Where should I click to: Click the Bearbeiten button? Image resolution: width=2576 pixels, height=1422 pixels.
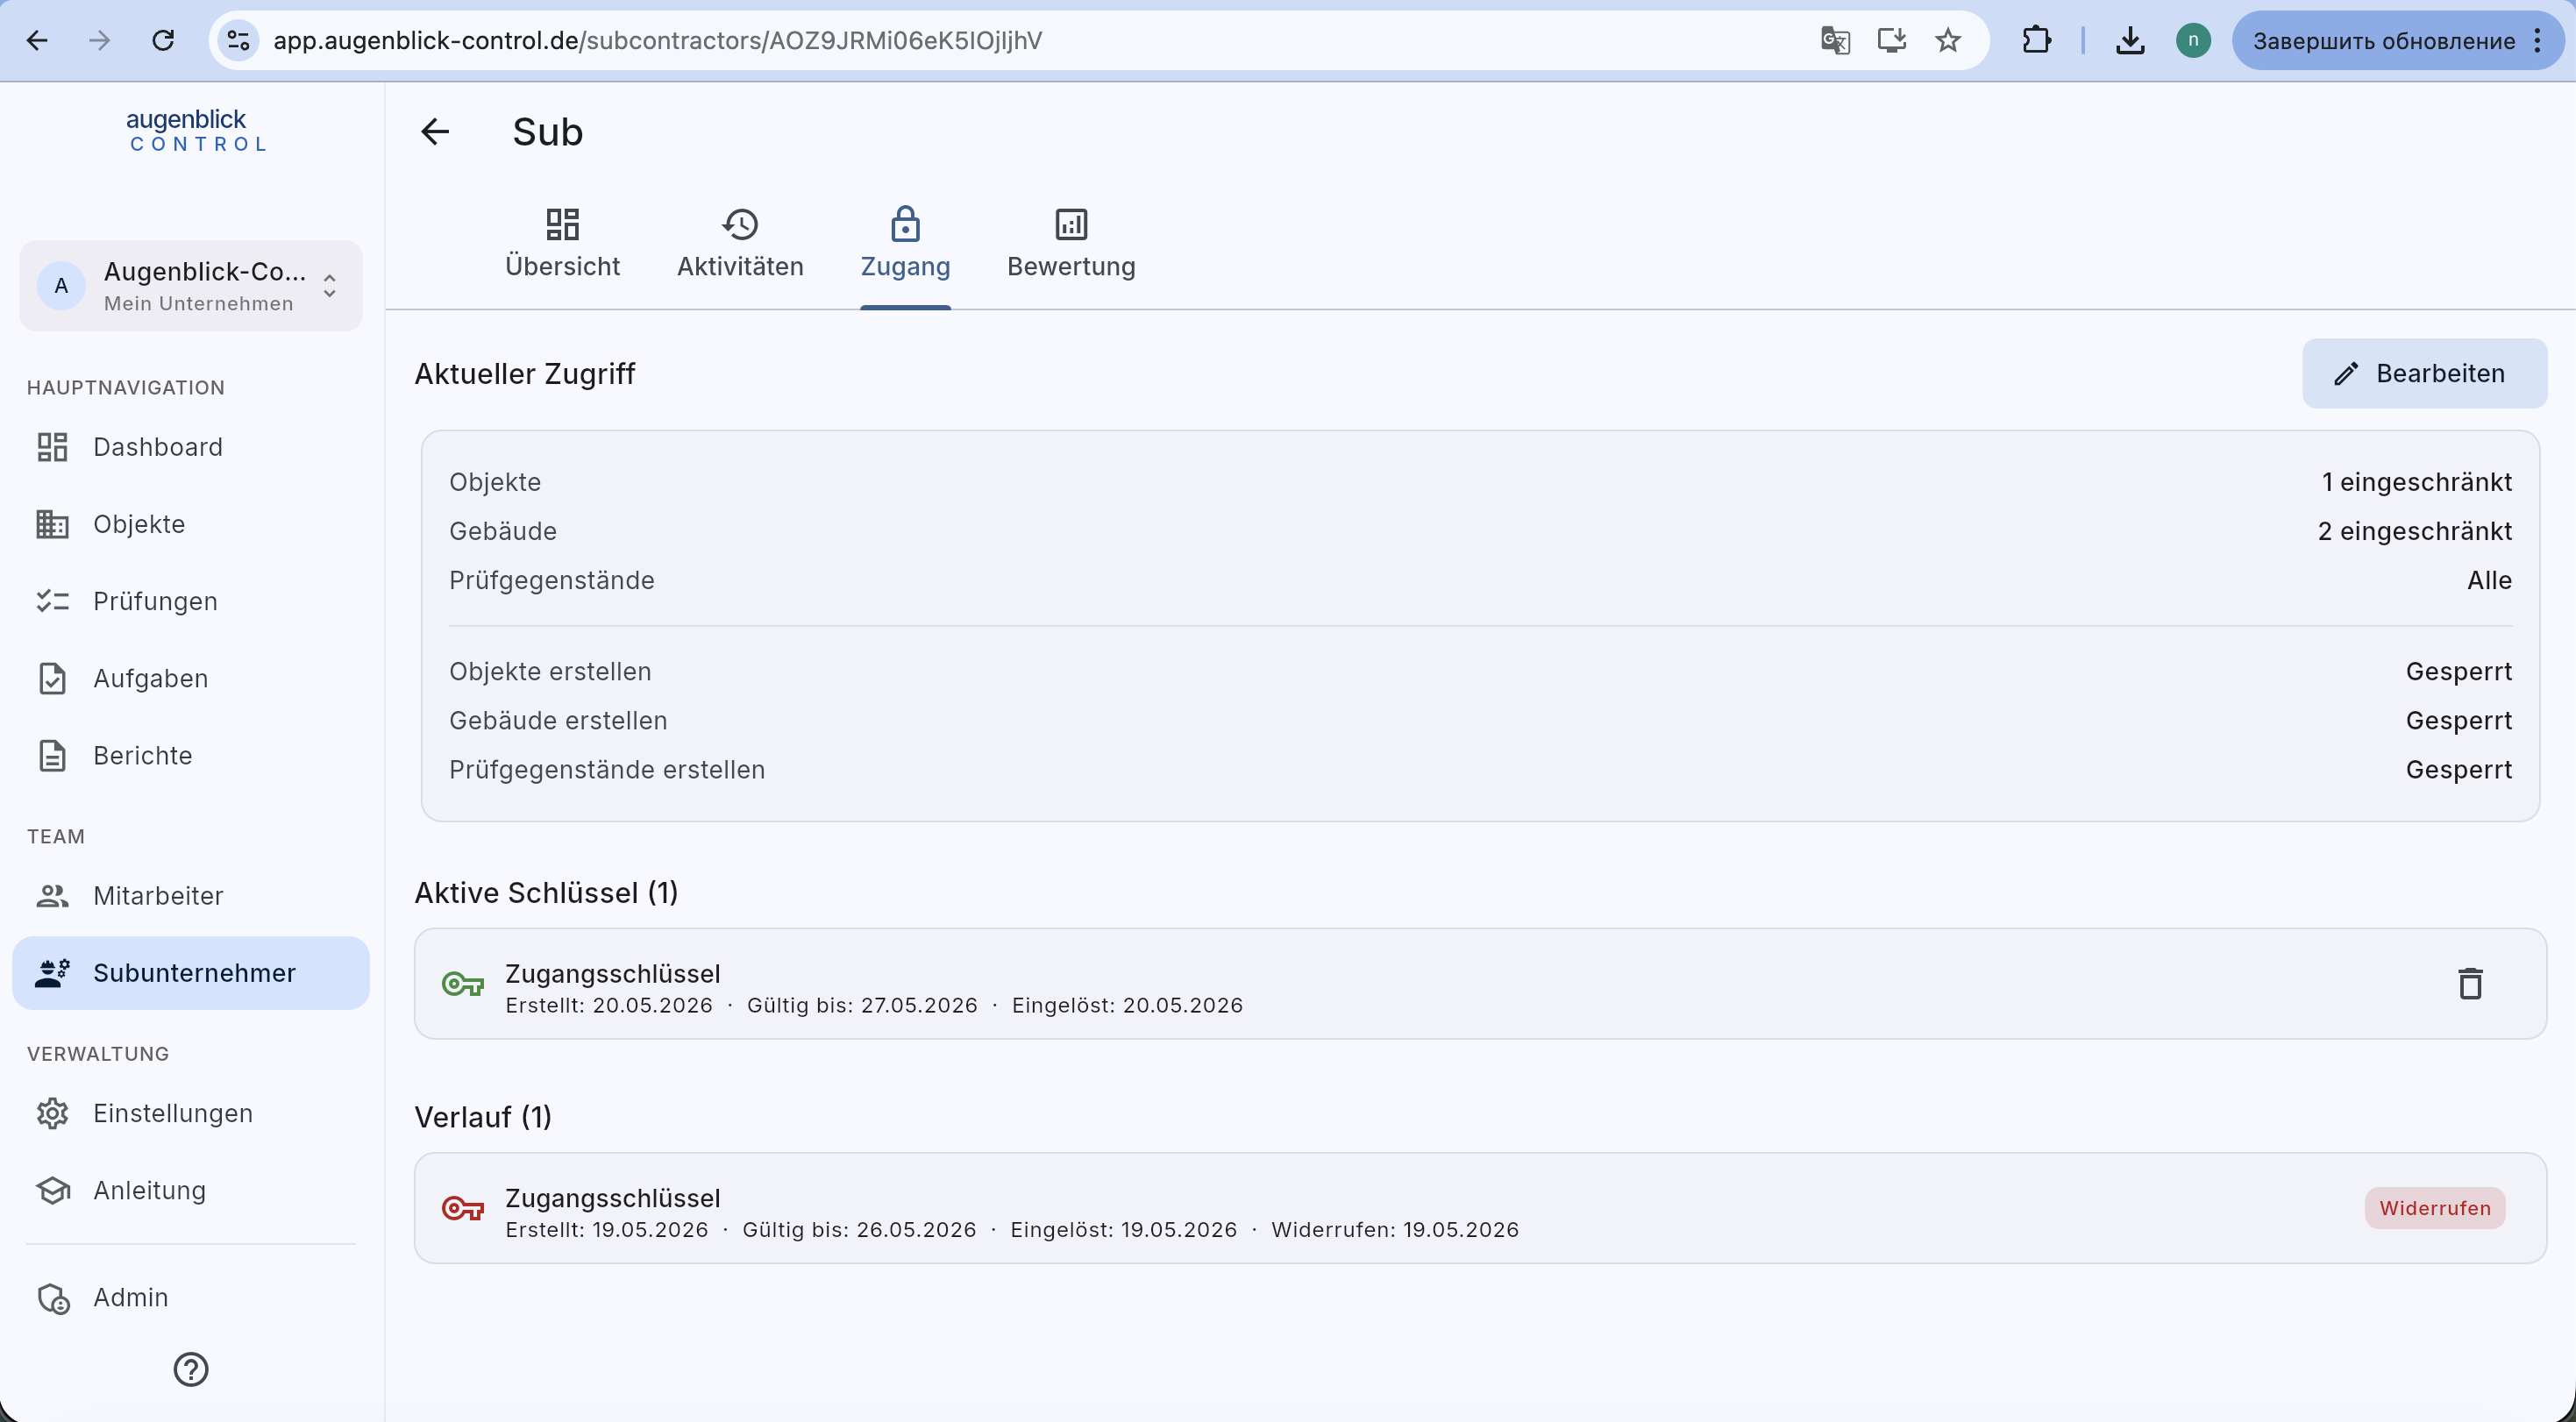point(2424,374)
